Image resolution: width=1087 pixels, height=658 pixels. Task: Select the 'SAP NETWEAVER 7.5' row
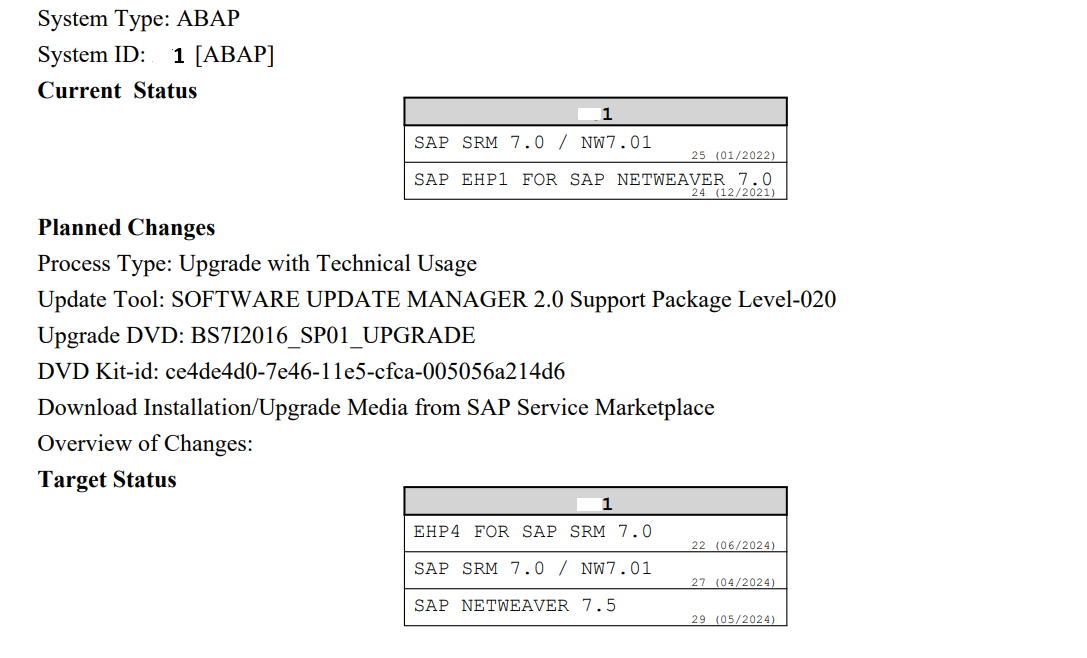[595, 607]
